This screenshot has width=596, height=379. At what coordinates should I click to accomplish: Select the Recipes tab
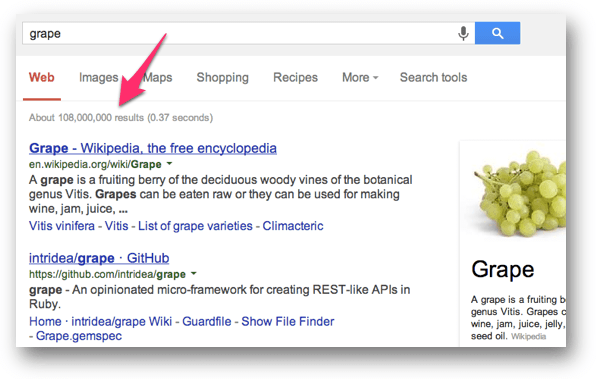tap(295, 78)
